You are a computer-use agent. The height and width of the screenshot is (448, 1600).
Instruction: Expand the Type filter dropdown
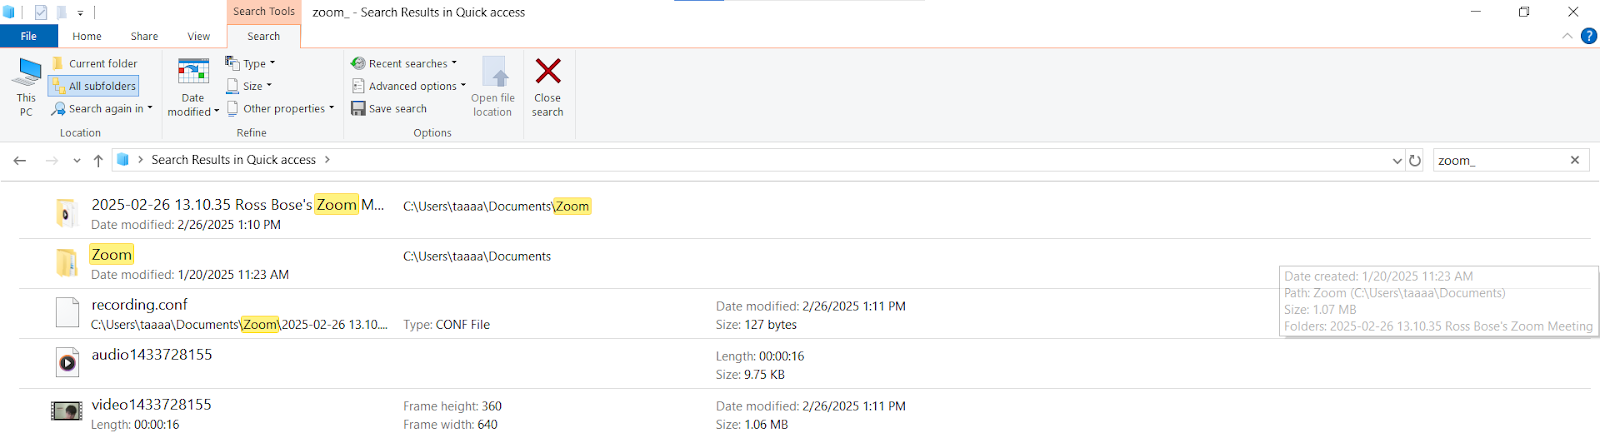point(251,63)
